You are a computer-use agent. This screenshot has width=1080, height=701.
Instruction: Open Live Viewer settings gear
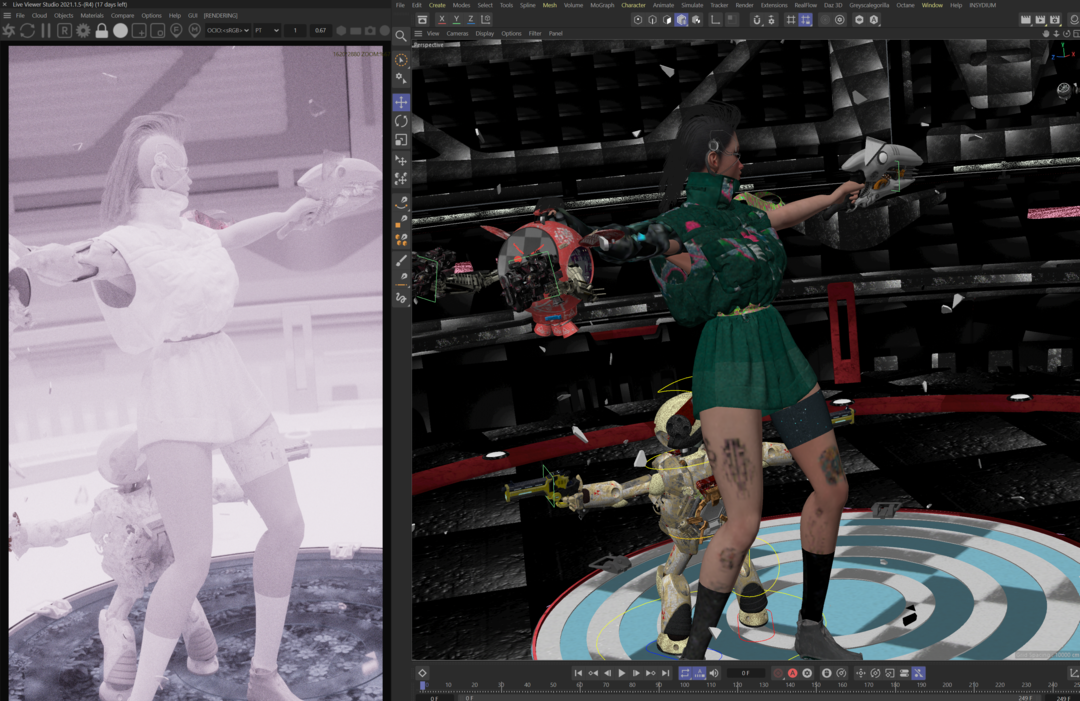click(83, 30)
